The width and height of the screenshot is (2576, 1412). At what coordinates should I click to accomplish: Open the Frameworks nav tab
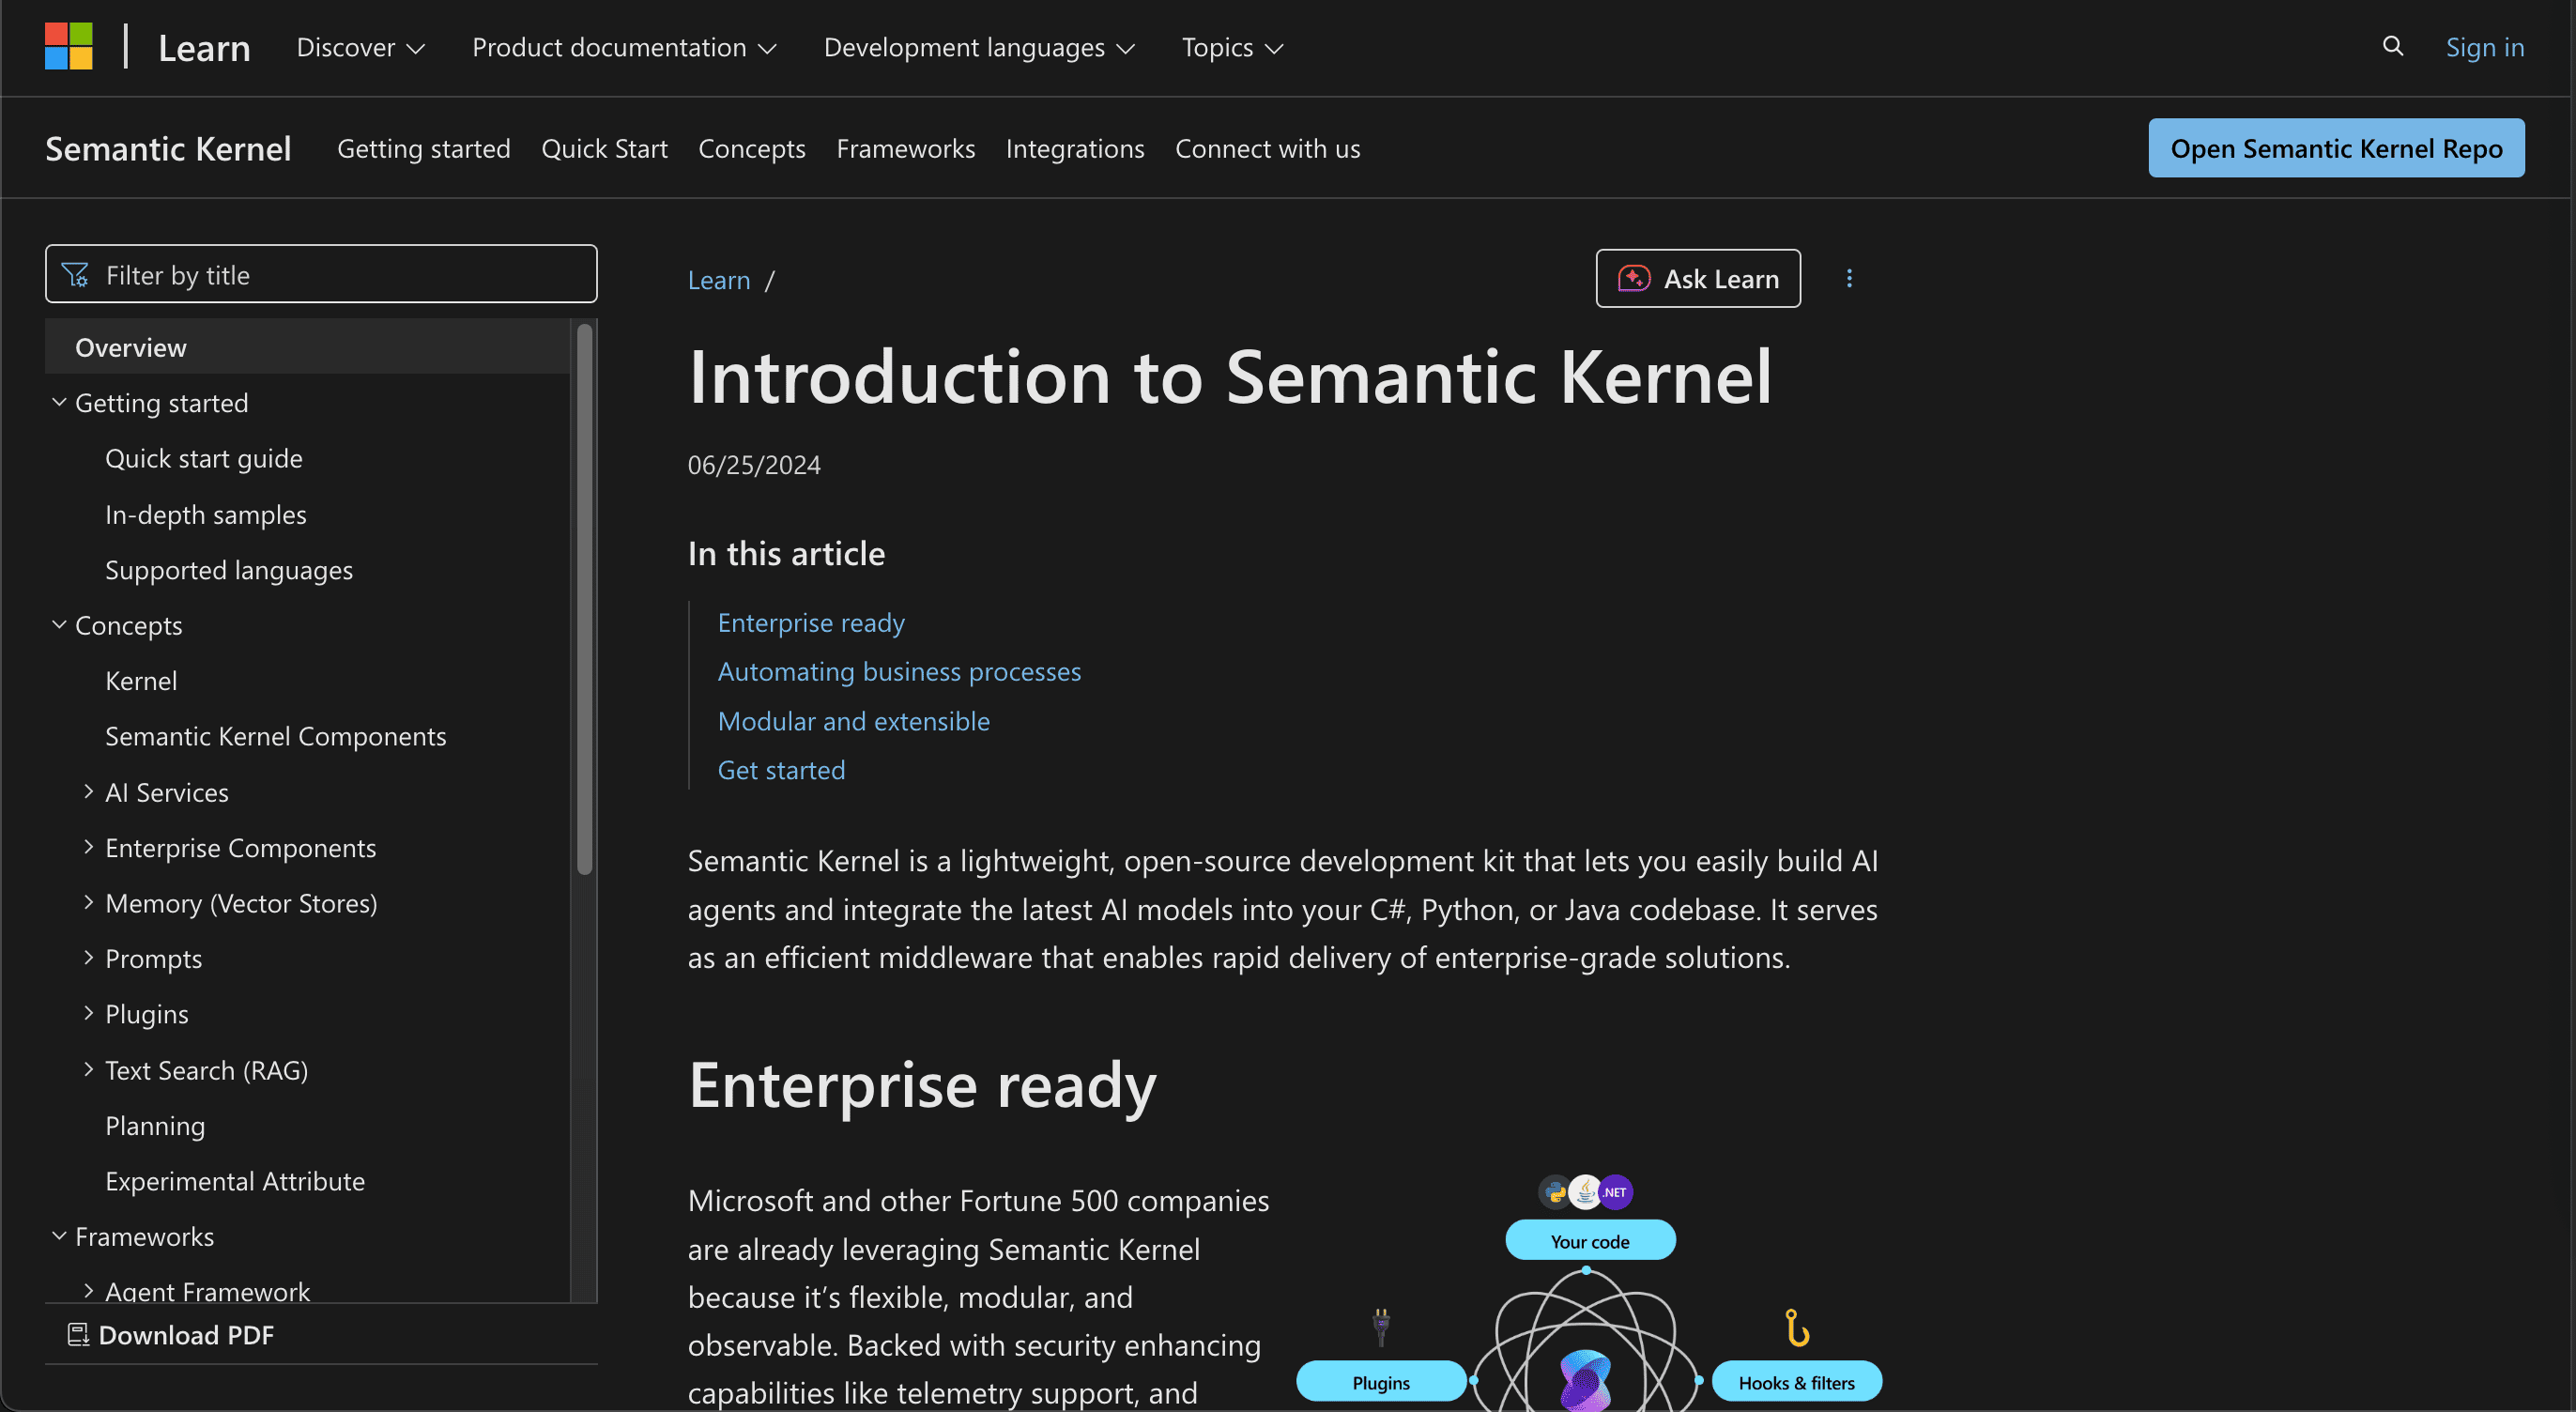click(x=905, y=148)
